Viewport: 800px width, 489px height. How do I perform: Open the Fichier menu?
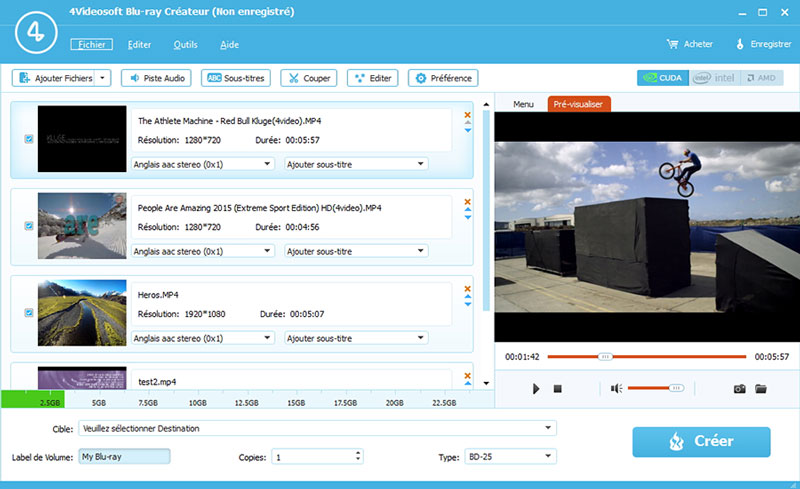91,44
